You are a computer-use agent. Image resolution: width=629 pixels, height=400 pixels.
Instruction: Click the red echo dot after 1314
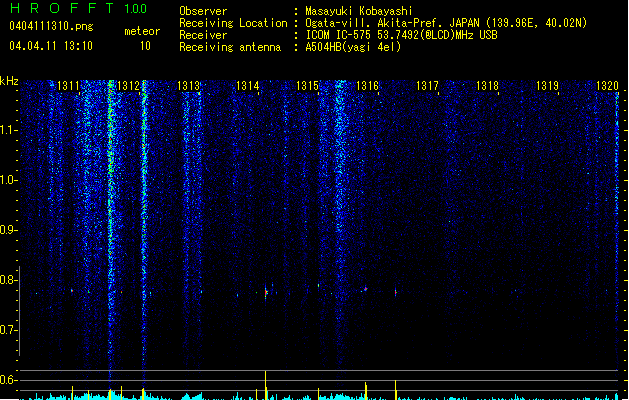click(266, 293)
